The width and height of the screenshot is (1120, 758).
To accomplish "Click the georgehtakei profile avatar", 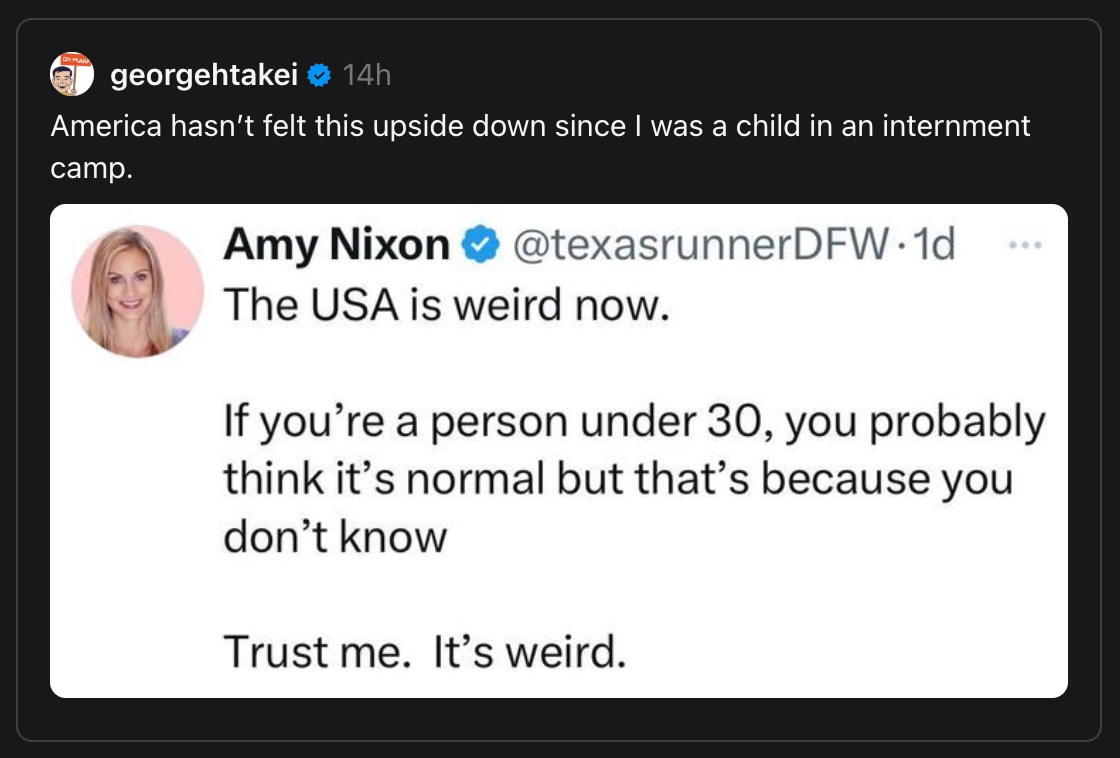I will pyautogui.click(x=71, y=74).
